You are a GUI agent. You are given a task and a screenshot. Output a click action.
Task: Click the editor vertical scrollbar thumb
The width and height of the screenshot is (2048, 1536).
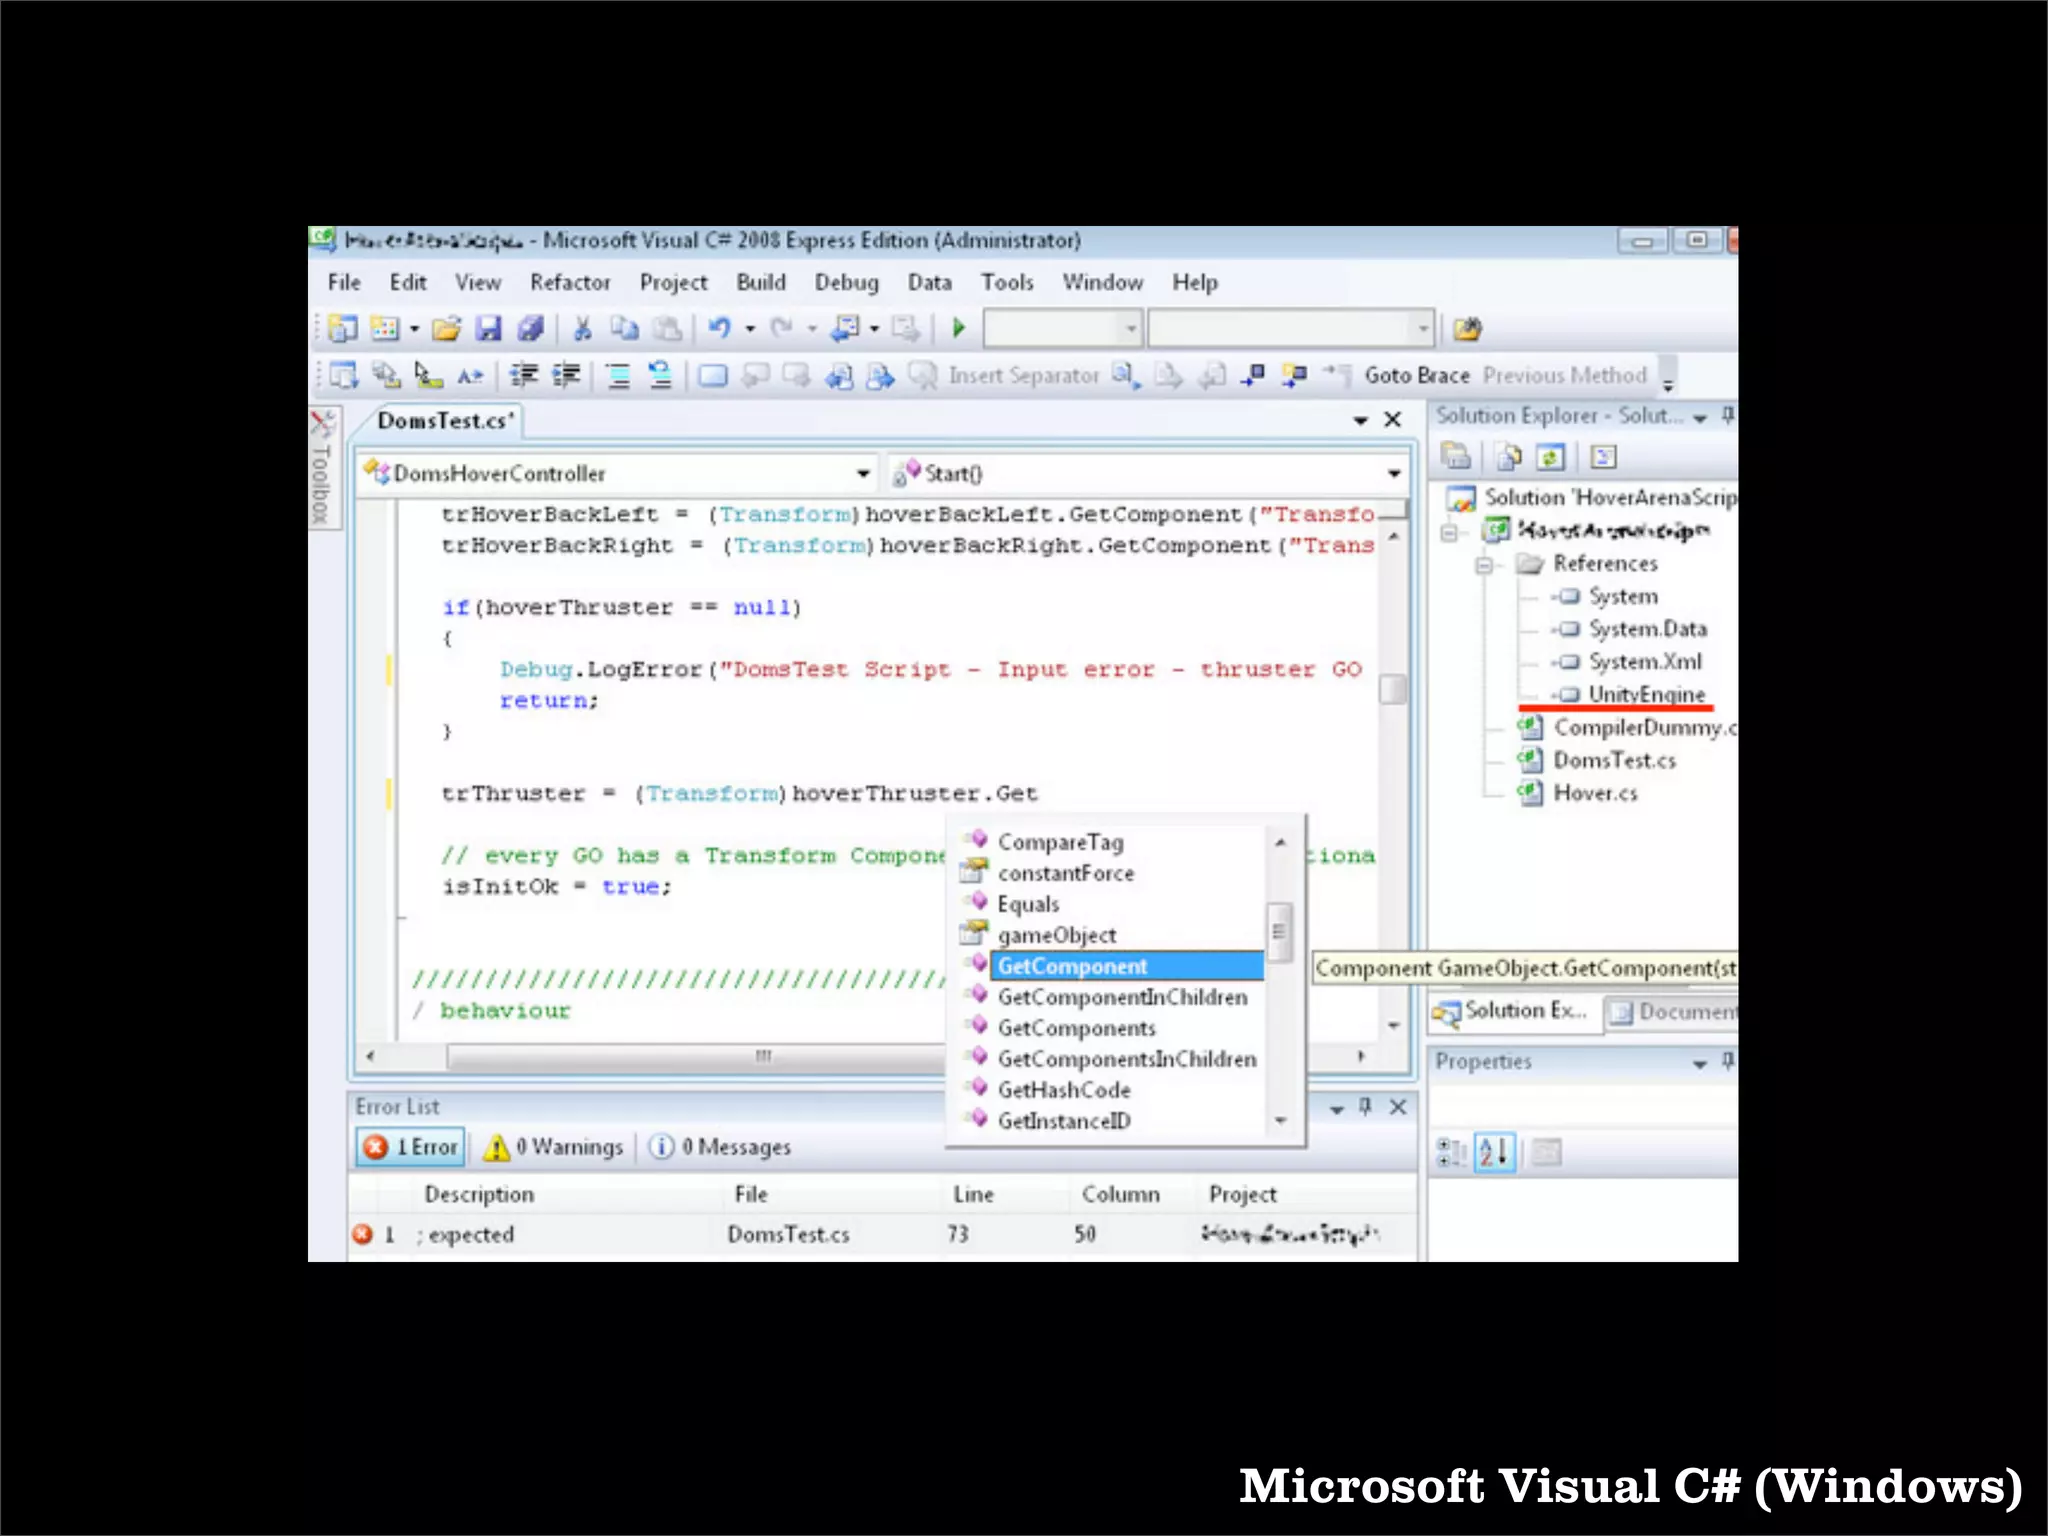click(1392, 689)
